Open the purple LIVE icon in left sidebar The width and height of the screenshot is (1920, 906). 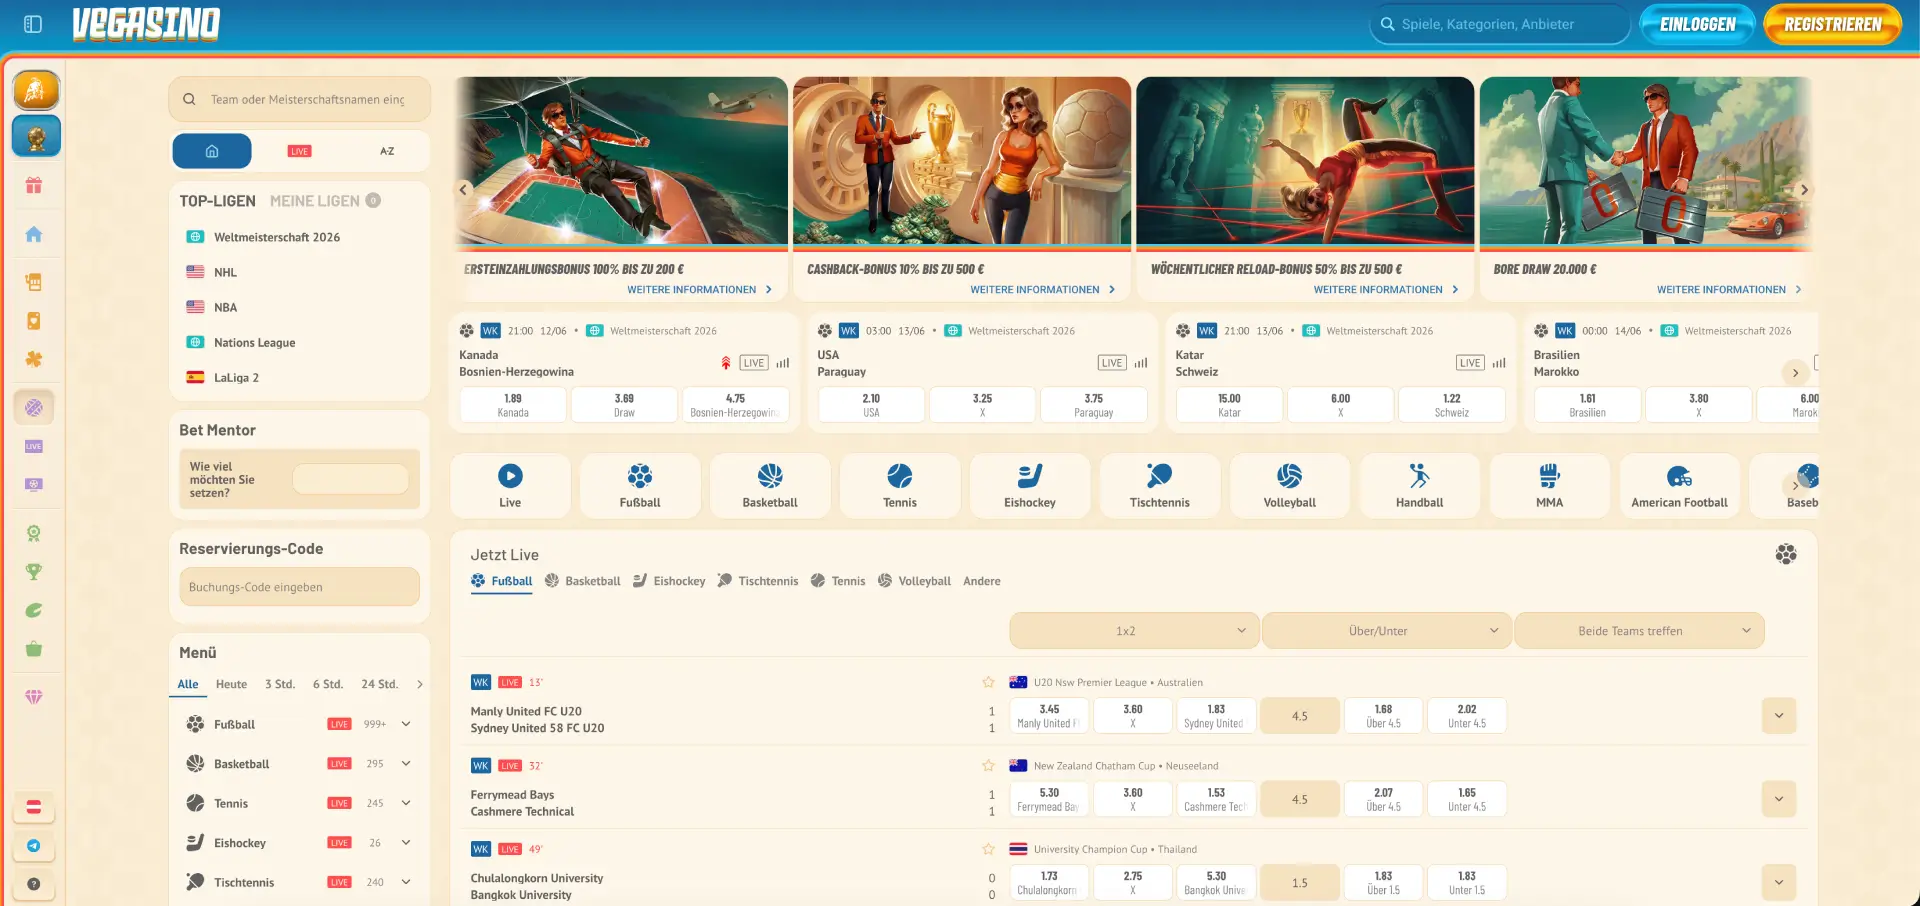[x=34, y=446]
